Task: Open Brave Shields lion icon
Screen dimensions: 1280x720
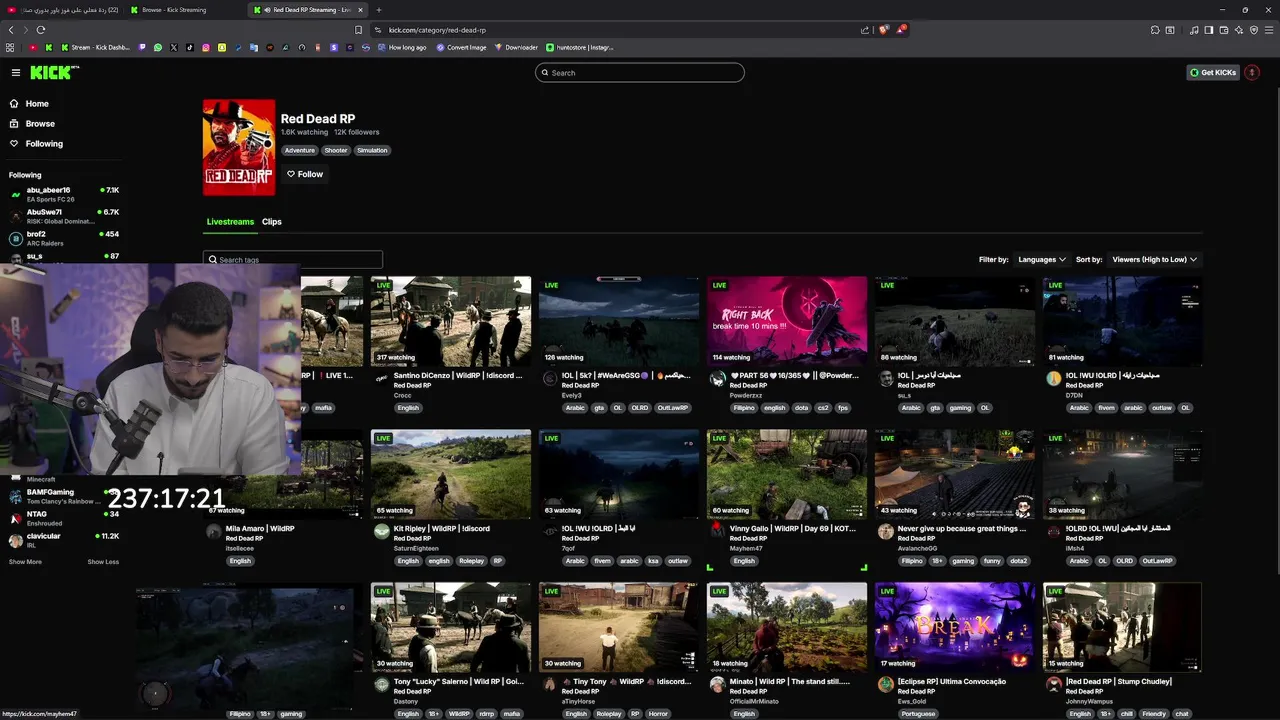Action: point(883,30)
